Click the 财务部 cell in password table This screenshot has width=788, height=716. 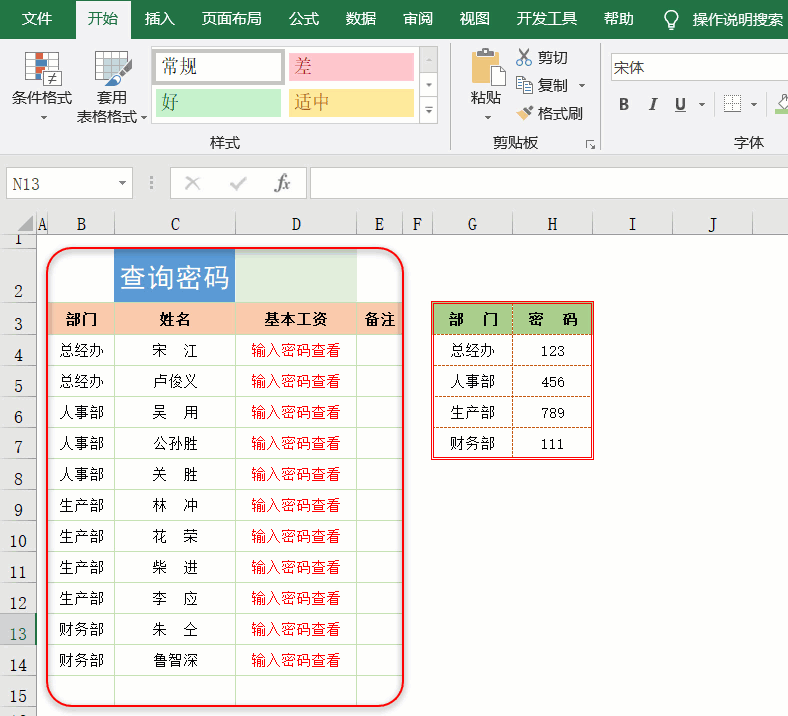coord(472,443)
